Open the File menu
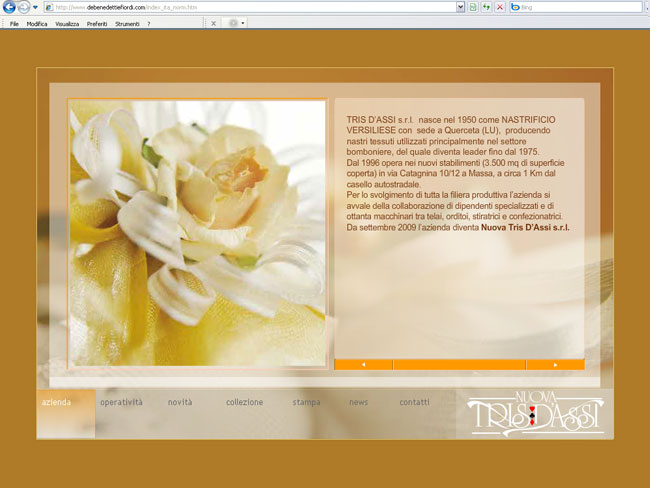 pyautogui.click(x=14, y=24)
